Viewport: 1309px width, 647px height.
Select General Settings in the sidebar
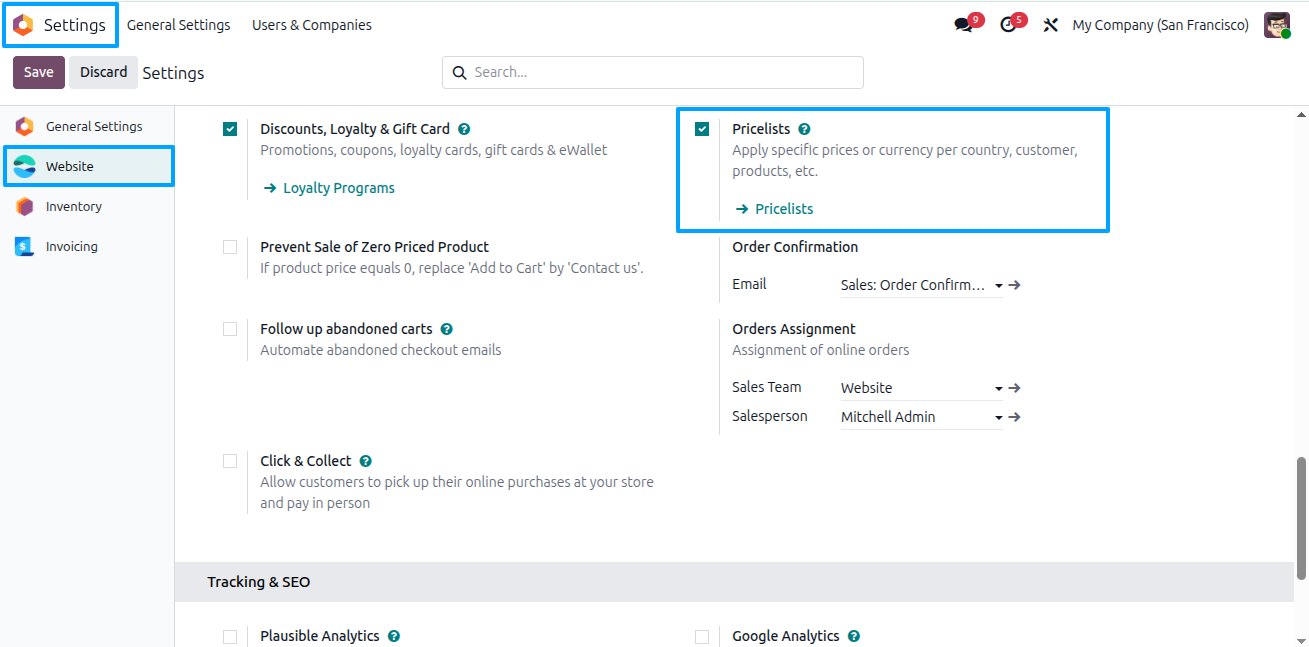click(88, 126)
